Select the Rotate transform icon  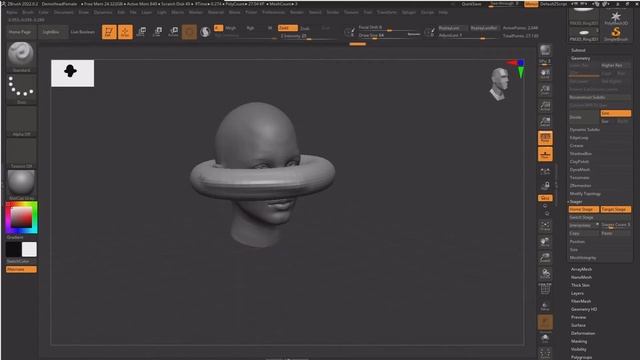[173, 32]
